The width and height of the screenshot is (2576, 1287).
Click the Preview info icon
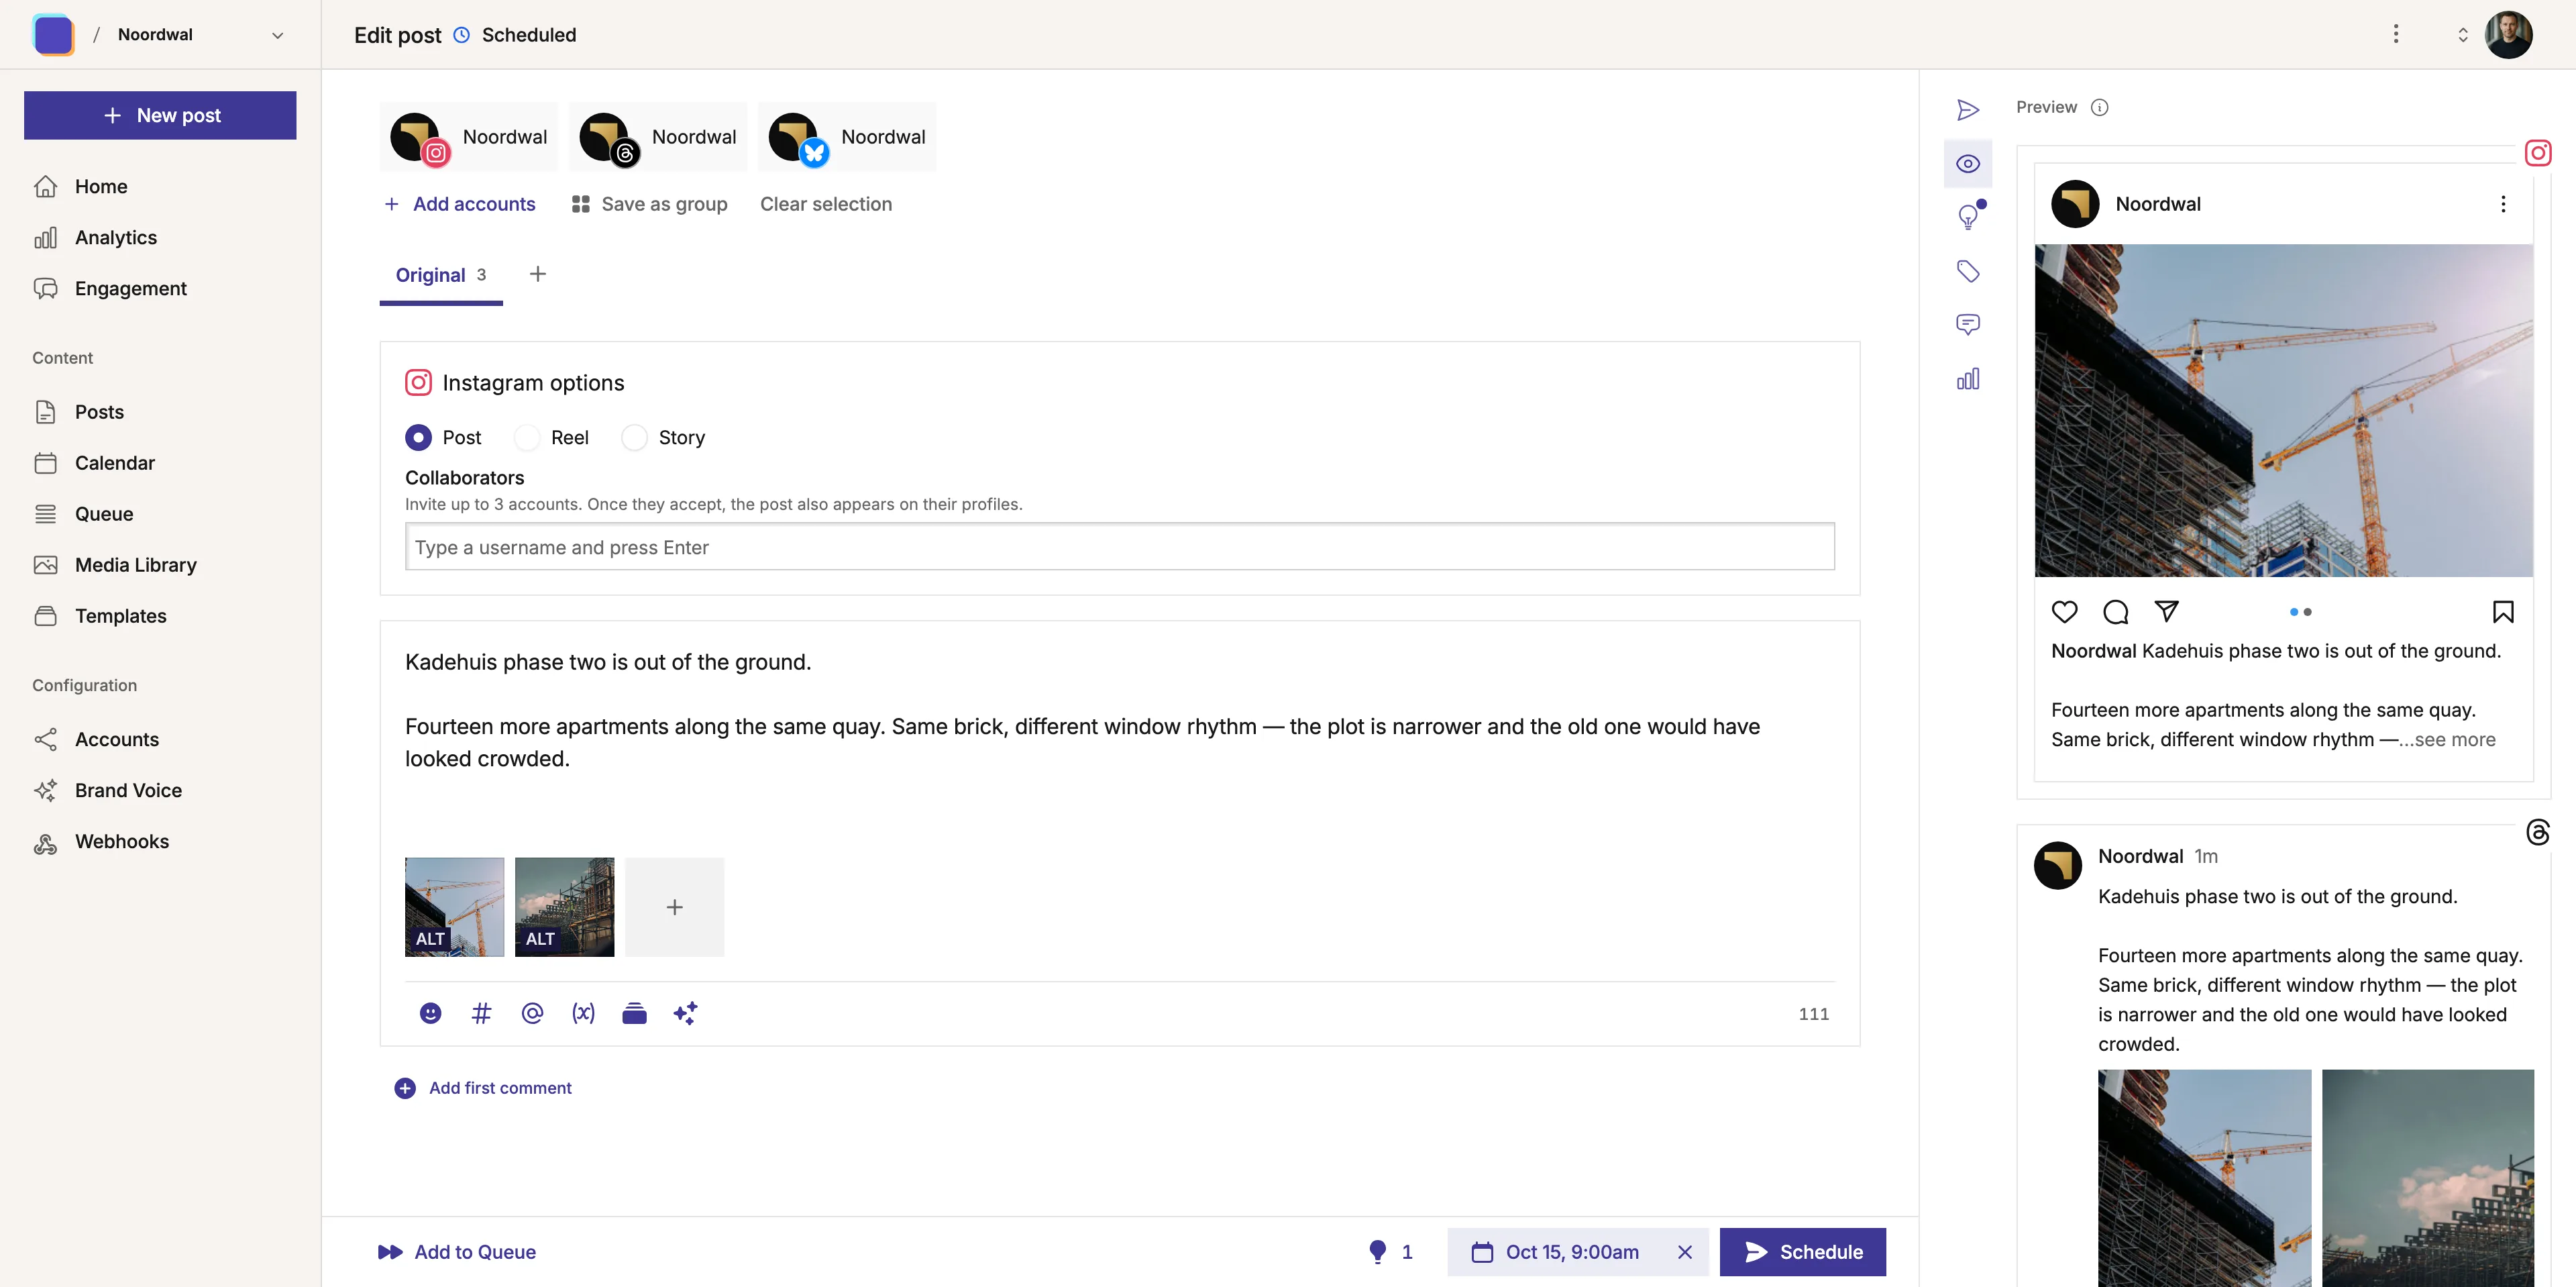tap(2099, 107)
